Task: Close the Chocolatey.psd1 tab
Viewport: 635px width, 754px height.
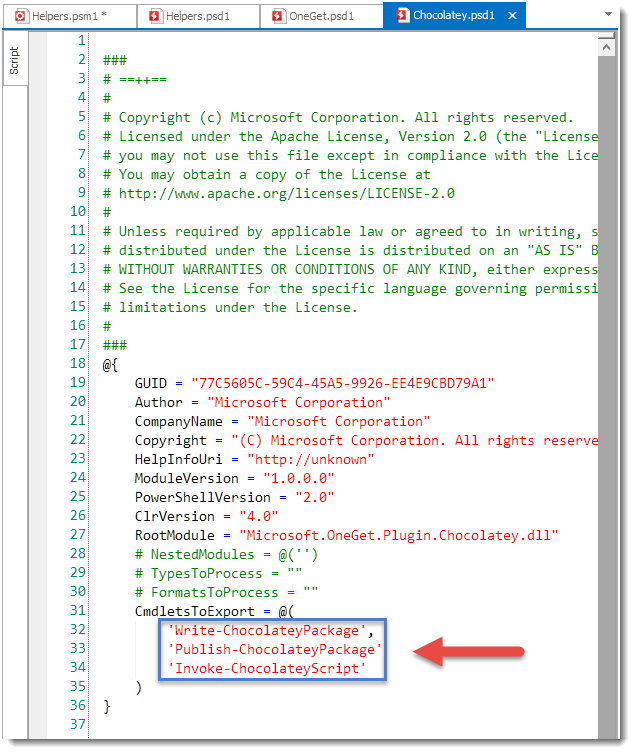Action: (512, 15)
